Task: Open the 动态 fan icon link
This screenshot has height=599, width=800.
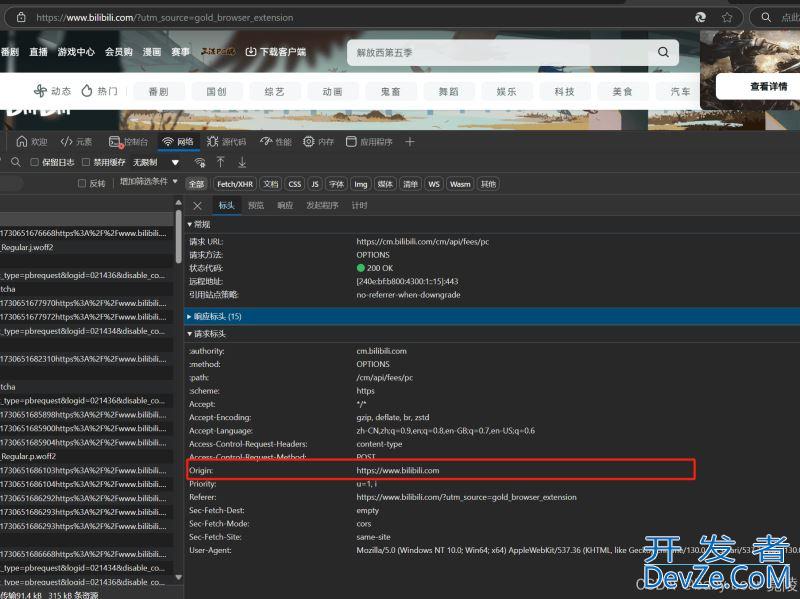Action: (52, 91)
